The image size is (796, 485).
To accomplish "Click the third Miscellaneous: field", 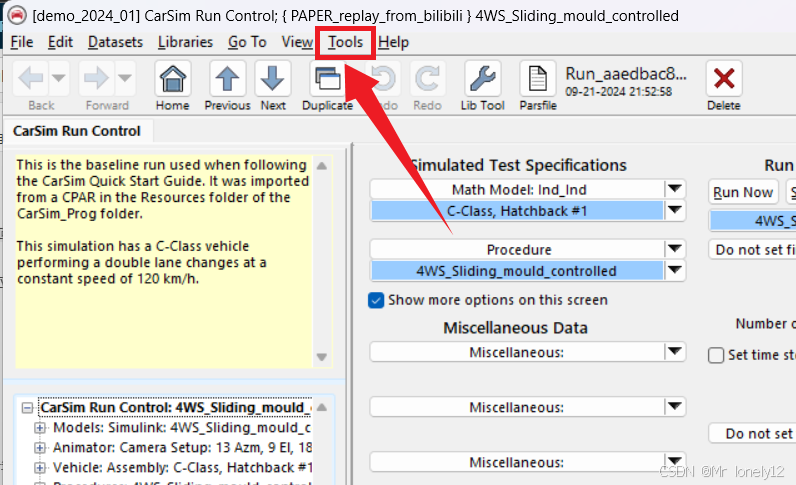I will (518, 462).
